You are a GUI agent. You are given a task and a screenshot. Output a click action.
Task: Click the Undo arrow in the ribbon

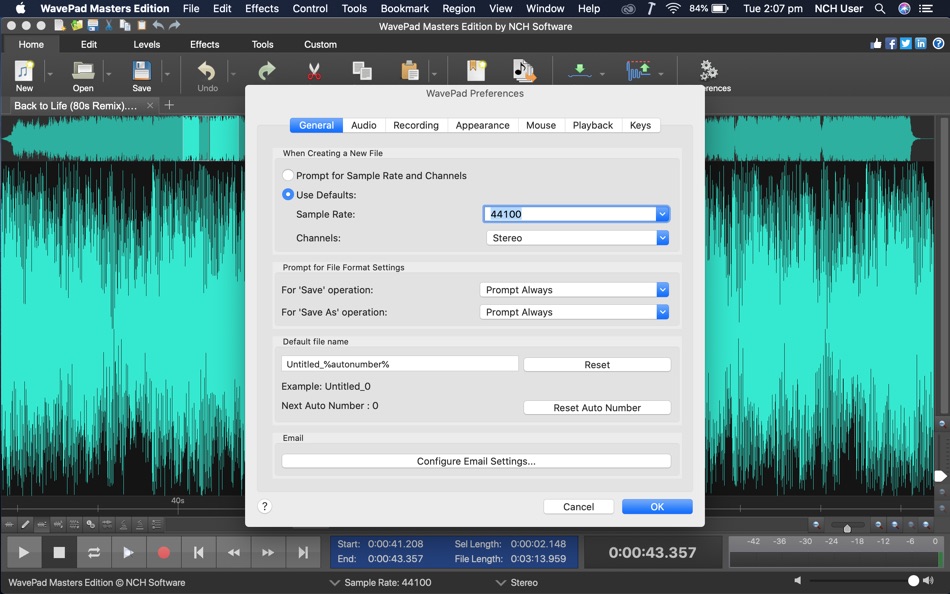207,71
